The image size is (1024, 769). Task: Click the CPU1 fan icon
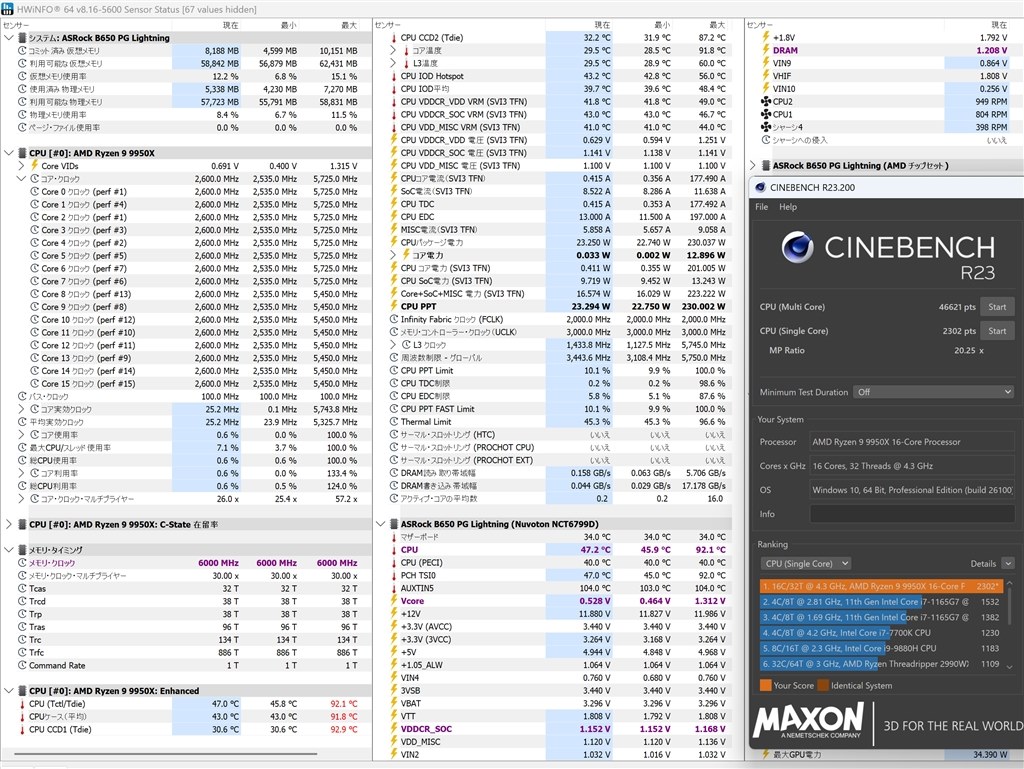(766, 114)
